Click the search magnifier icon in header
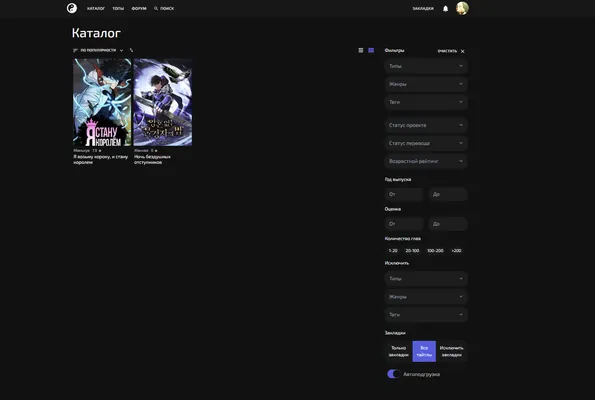The width and height of the screenshot is (595, 400). 156,8
